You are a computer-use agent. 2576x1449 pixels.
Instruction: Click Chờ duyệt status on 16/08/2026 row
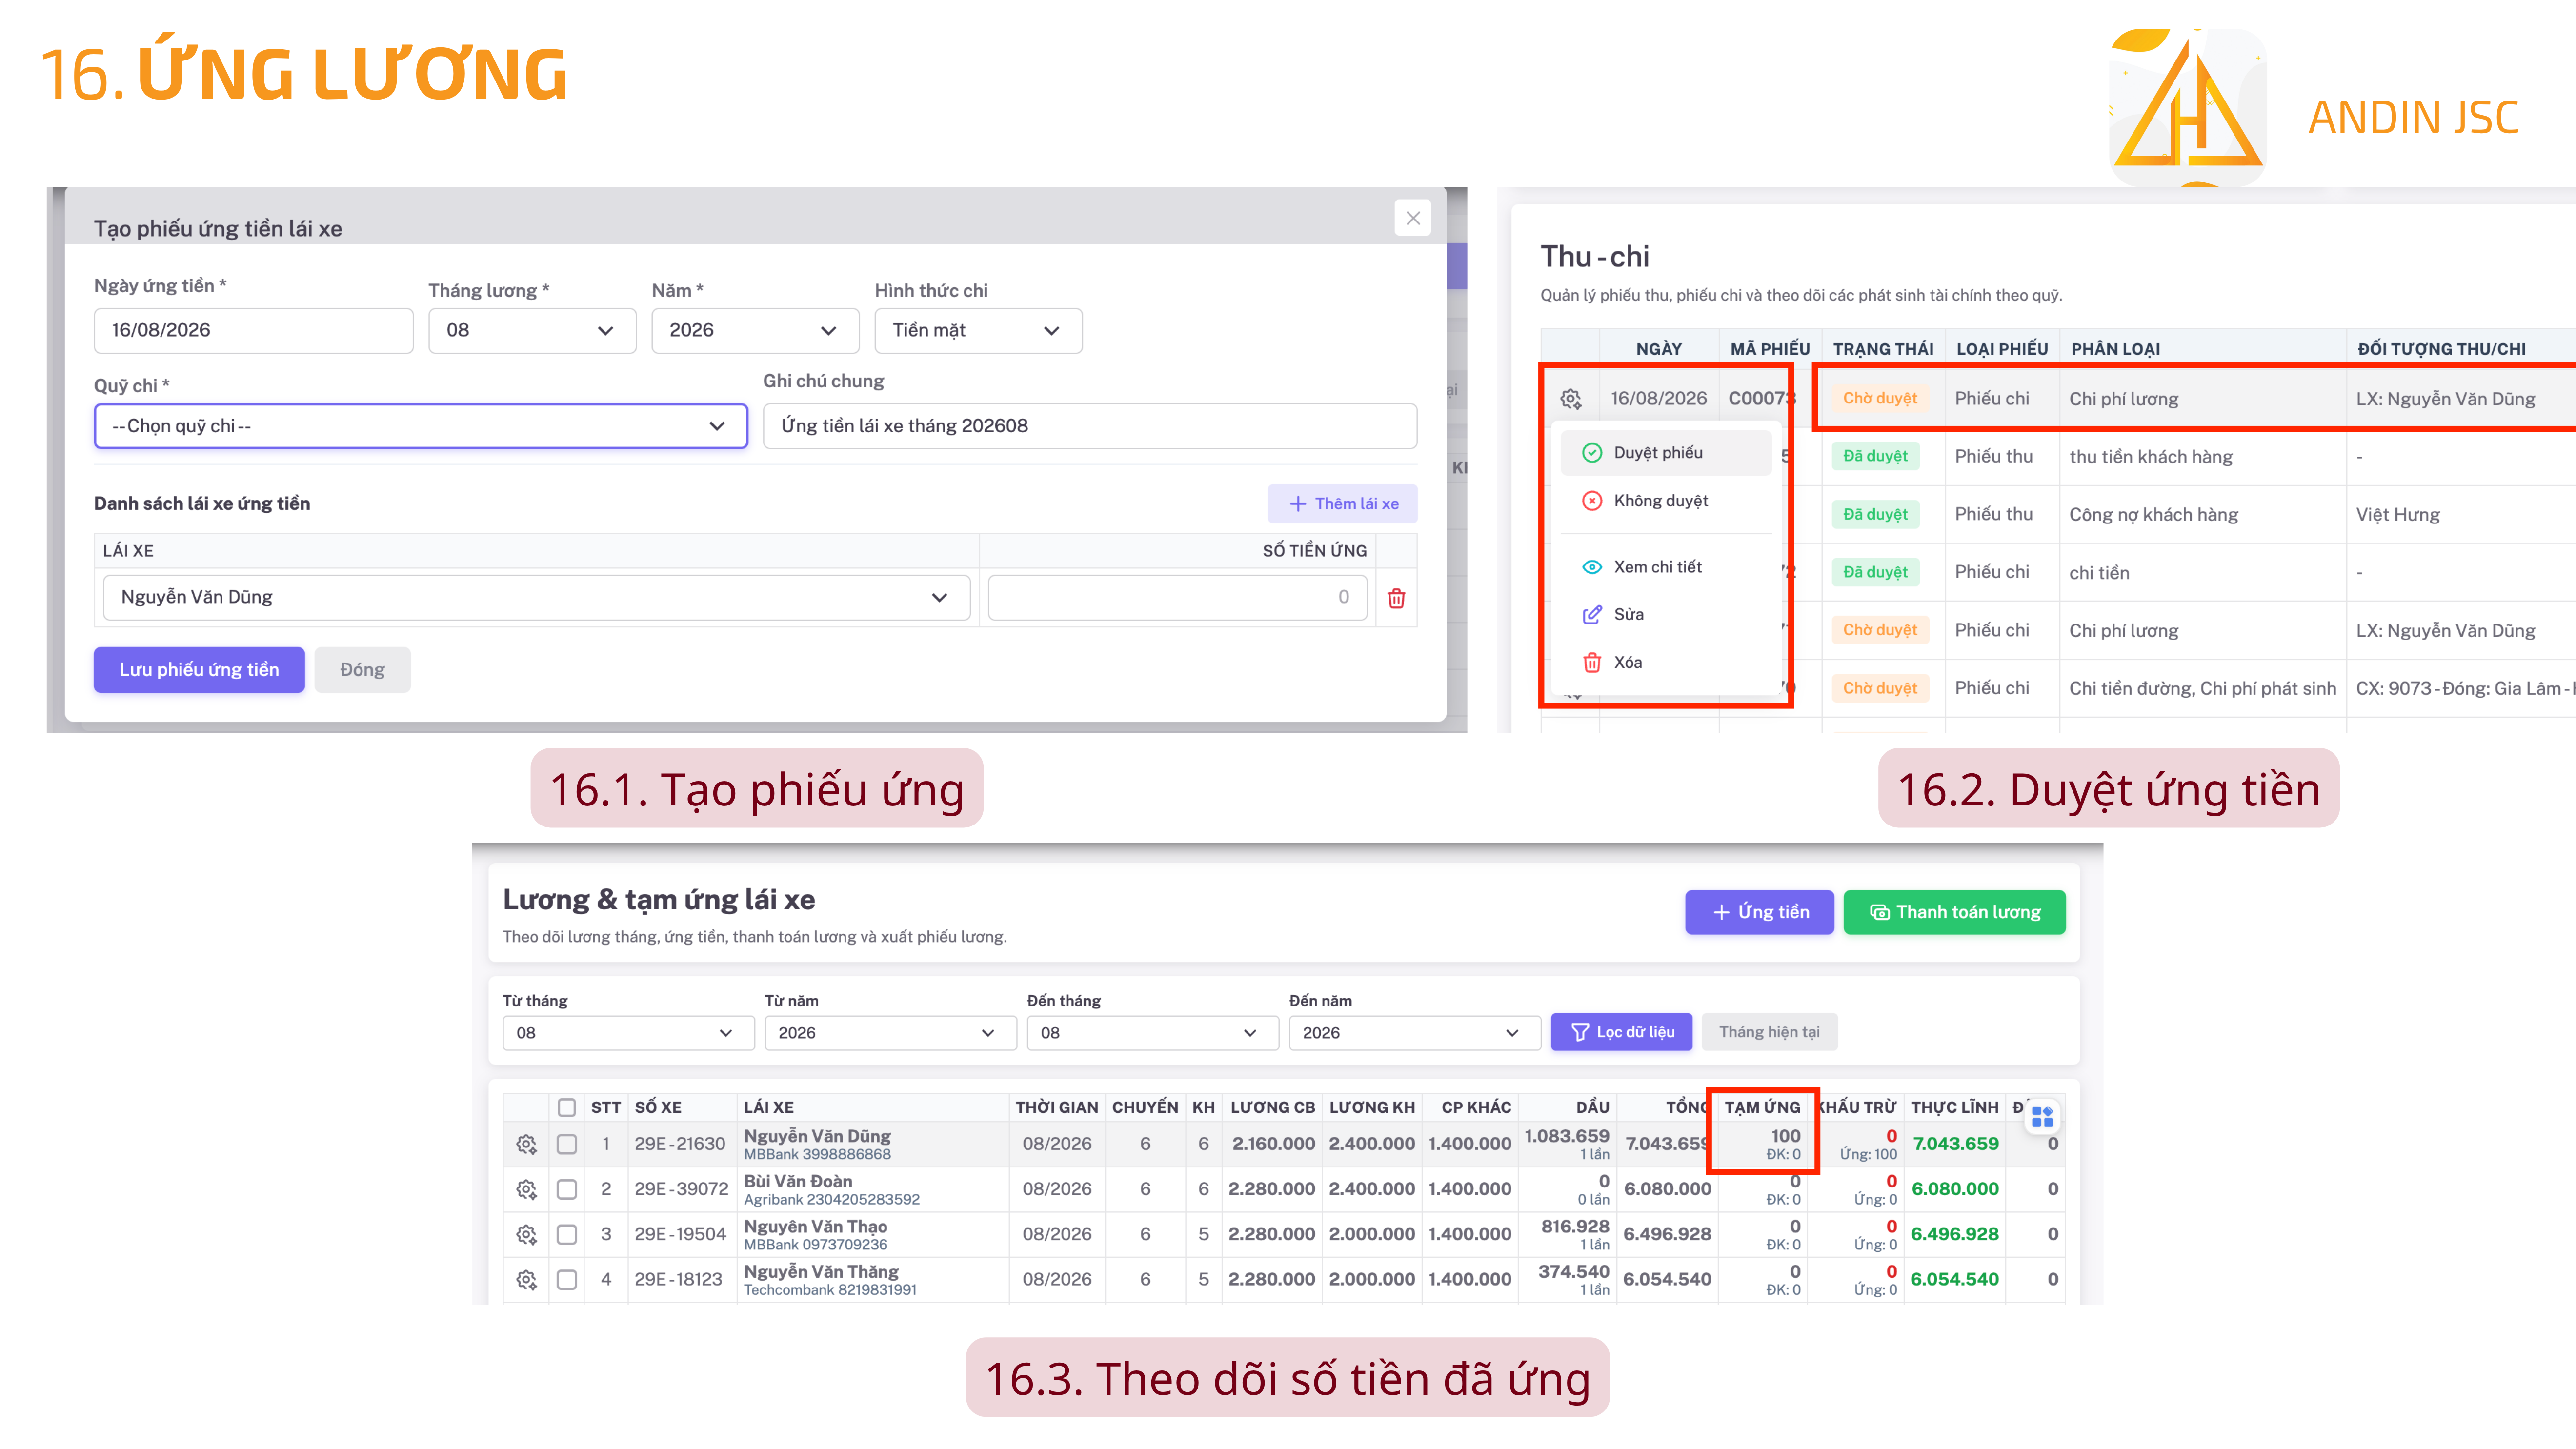click(x=1879, y=399)
